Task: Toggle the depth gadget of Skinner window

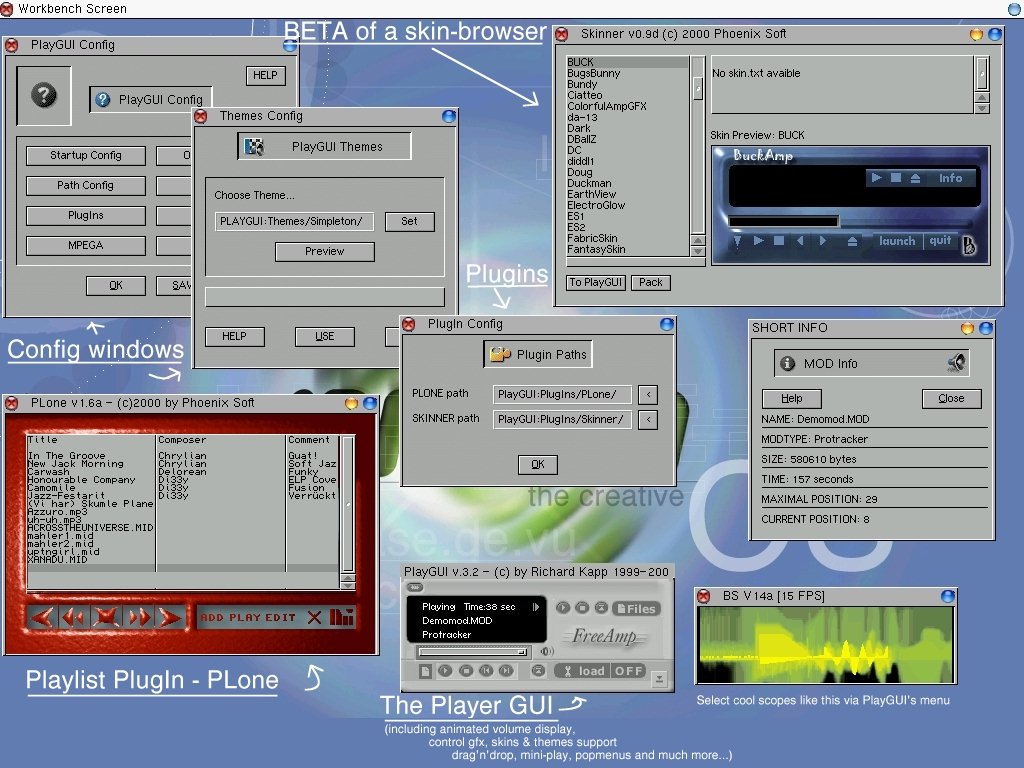Action: pyautogui.click(x=995, y=34)
